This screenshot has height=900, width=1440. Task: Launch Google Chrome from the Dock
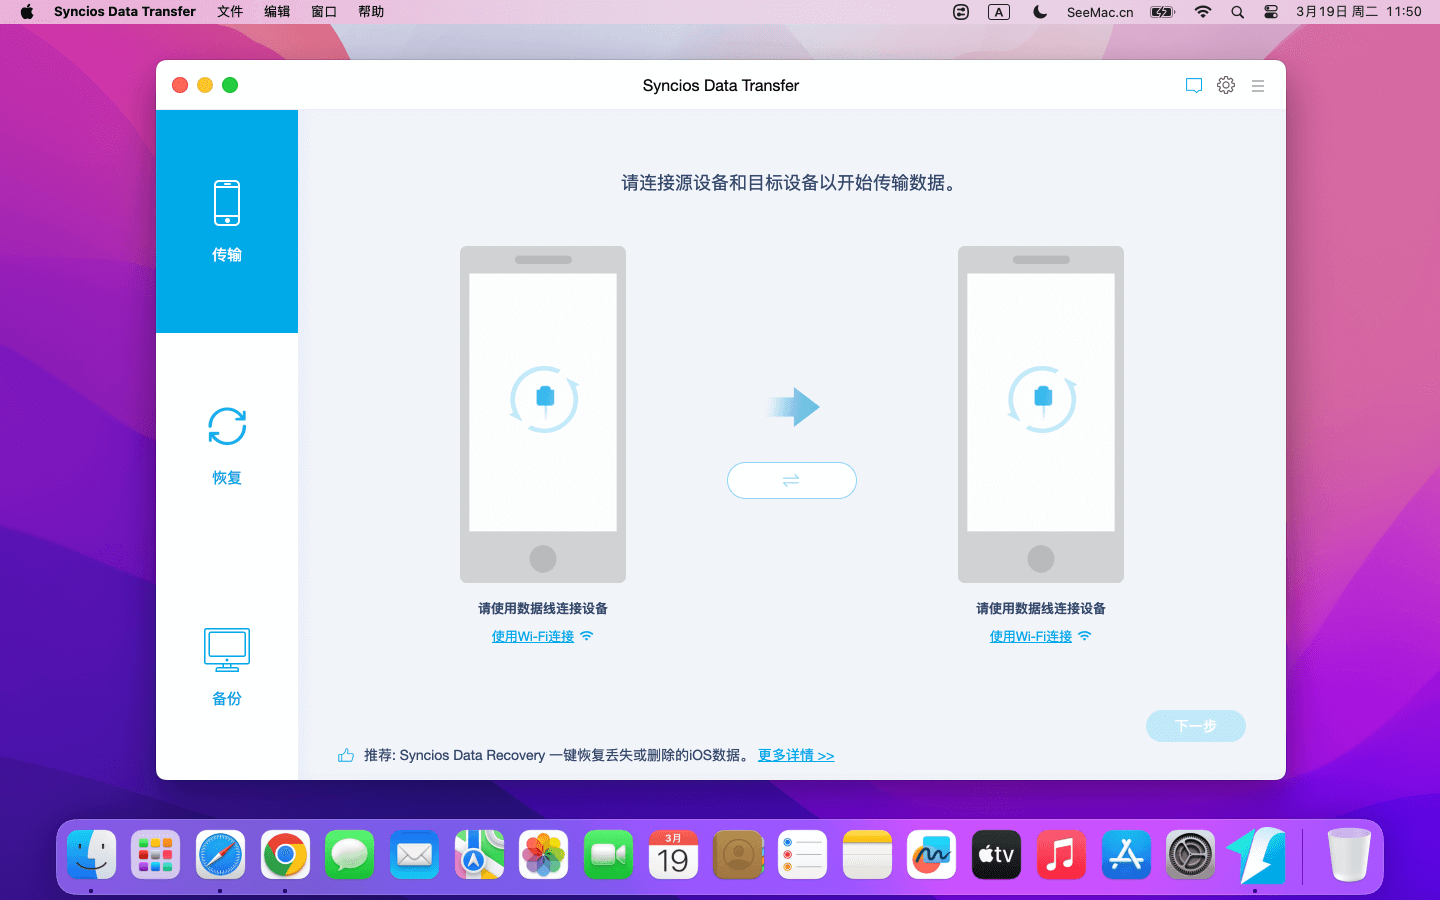(285, 855)
